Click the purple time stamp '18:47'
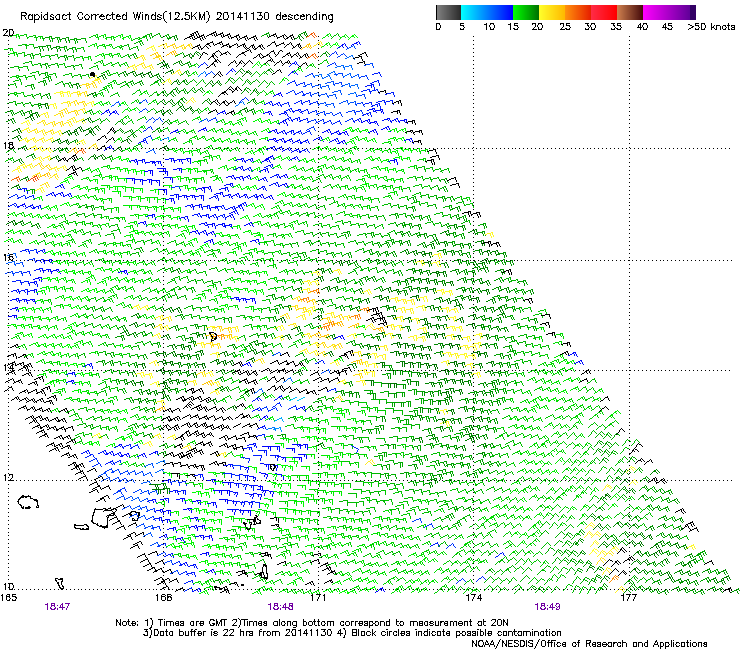Screen dimensions: 740x650 [x=57, y=607]
